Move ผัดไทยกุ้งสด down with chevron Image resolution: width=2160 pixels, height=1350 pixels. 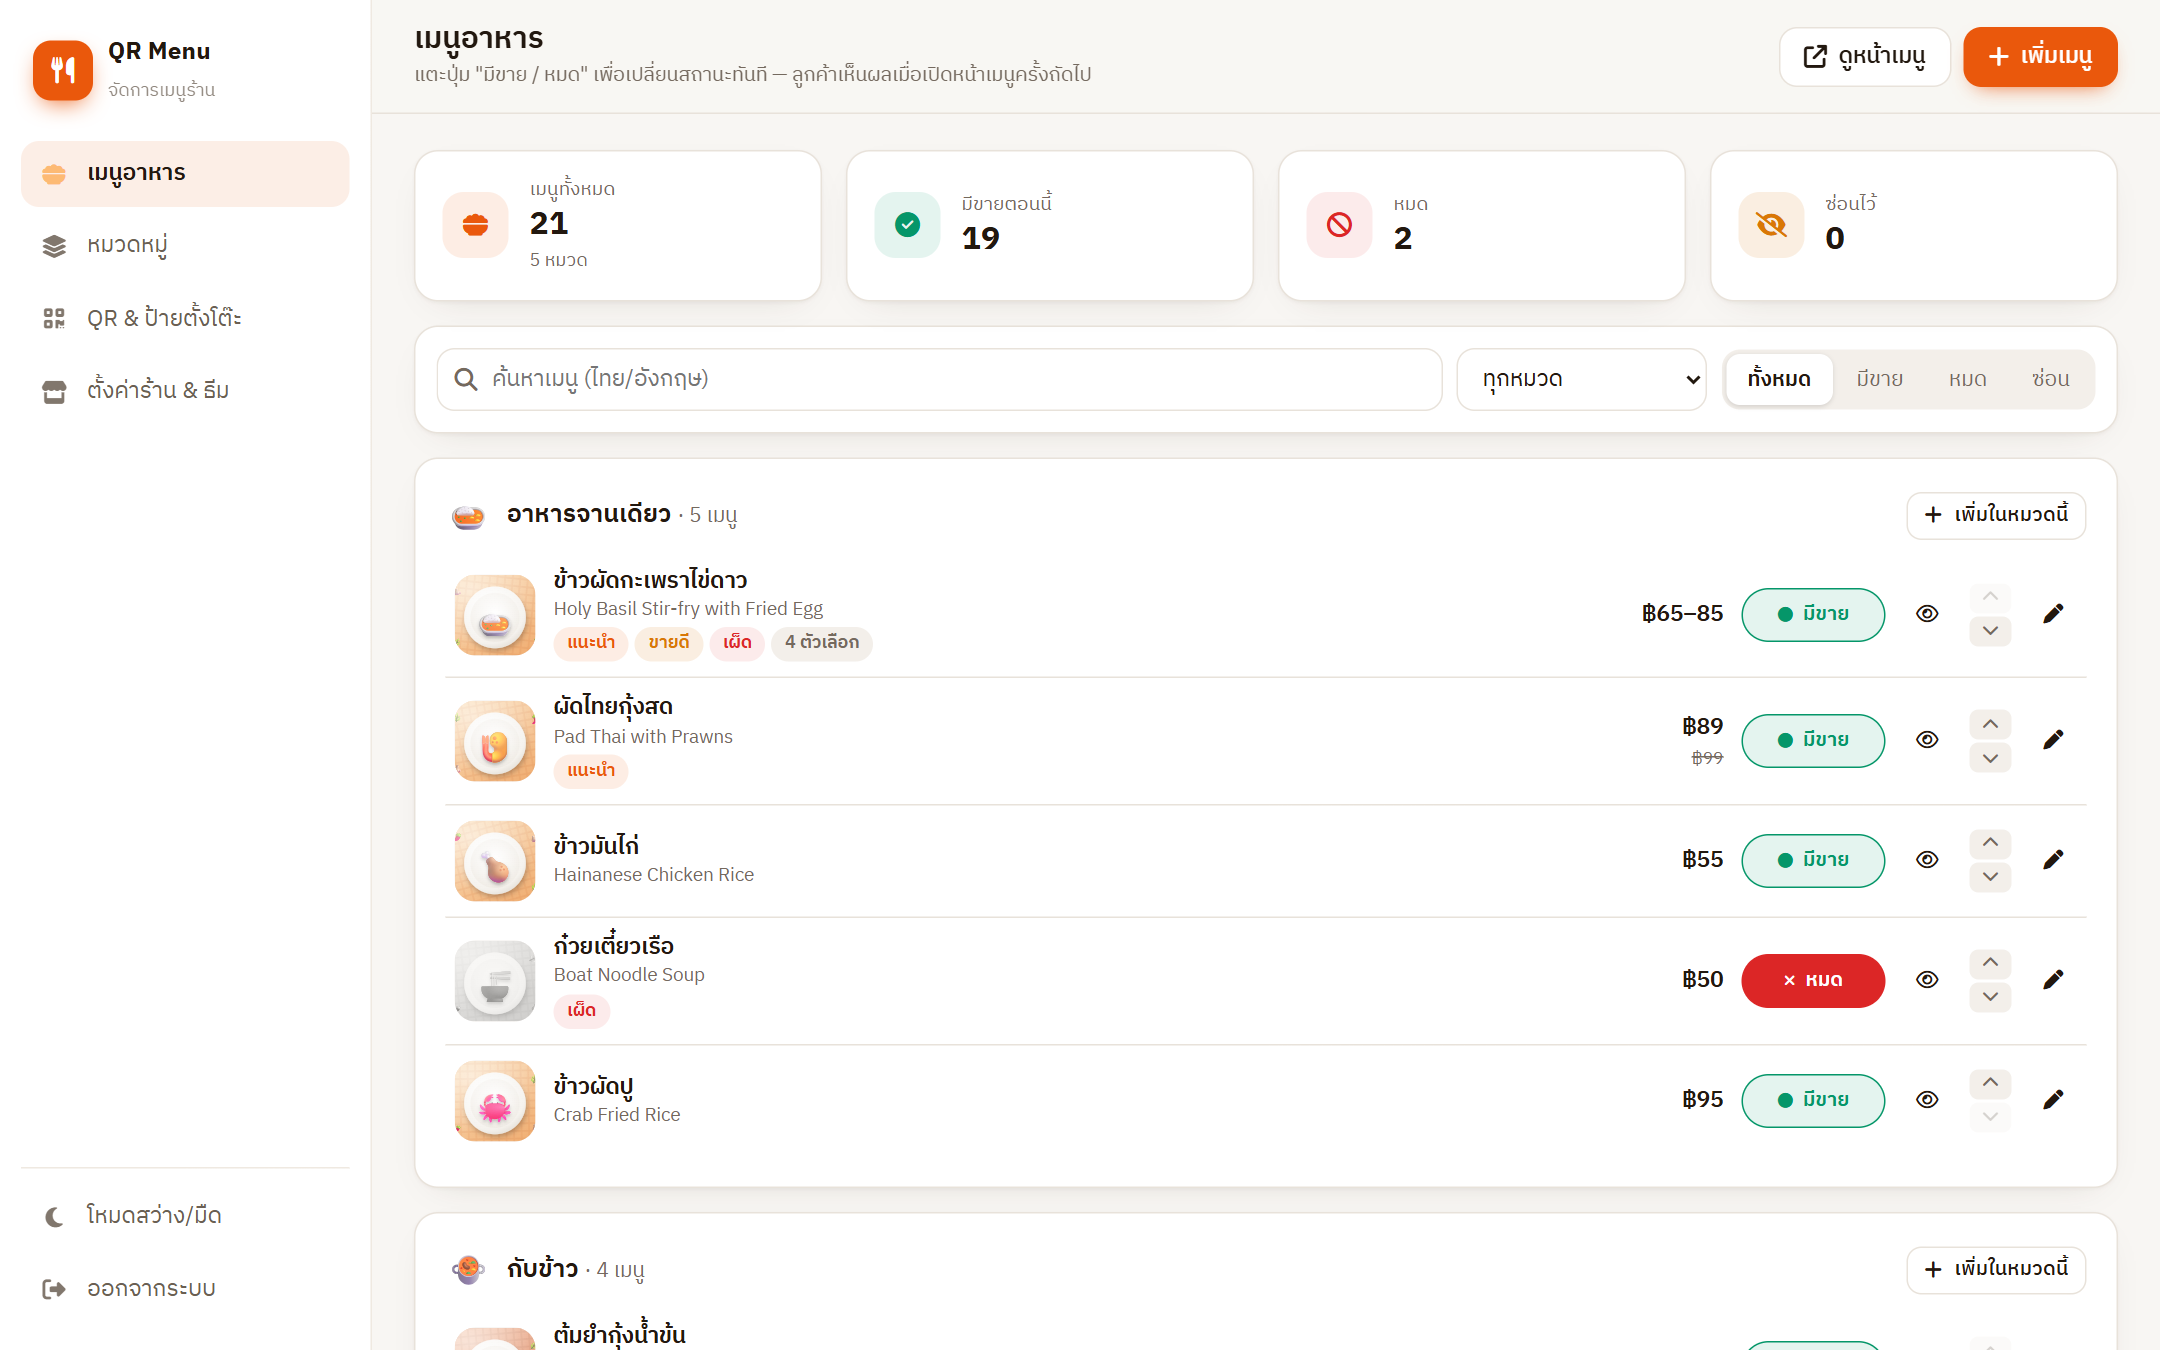coord(1990,758)
